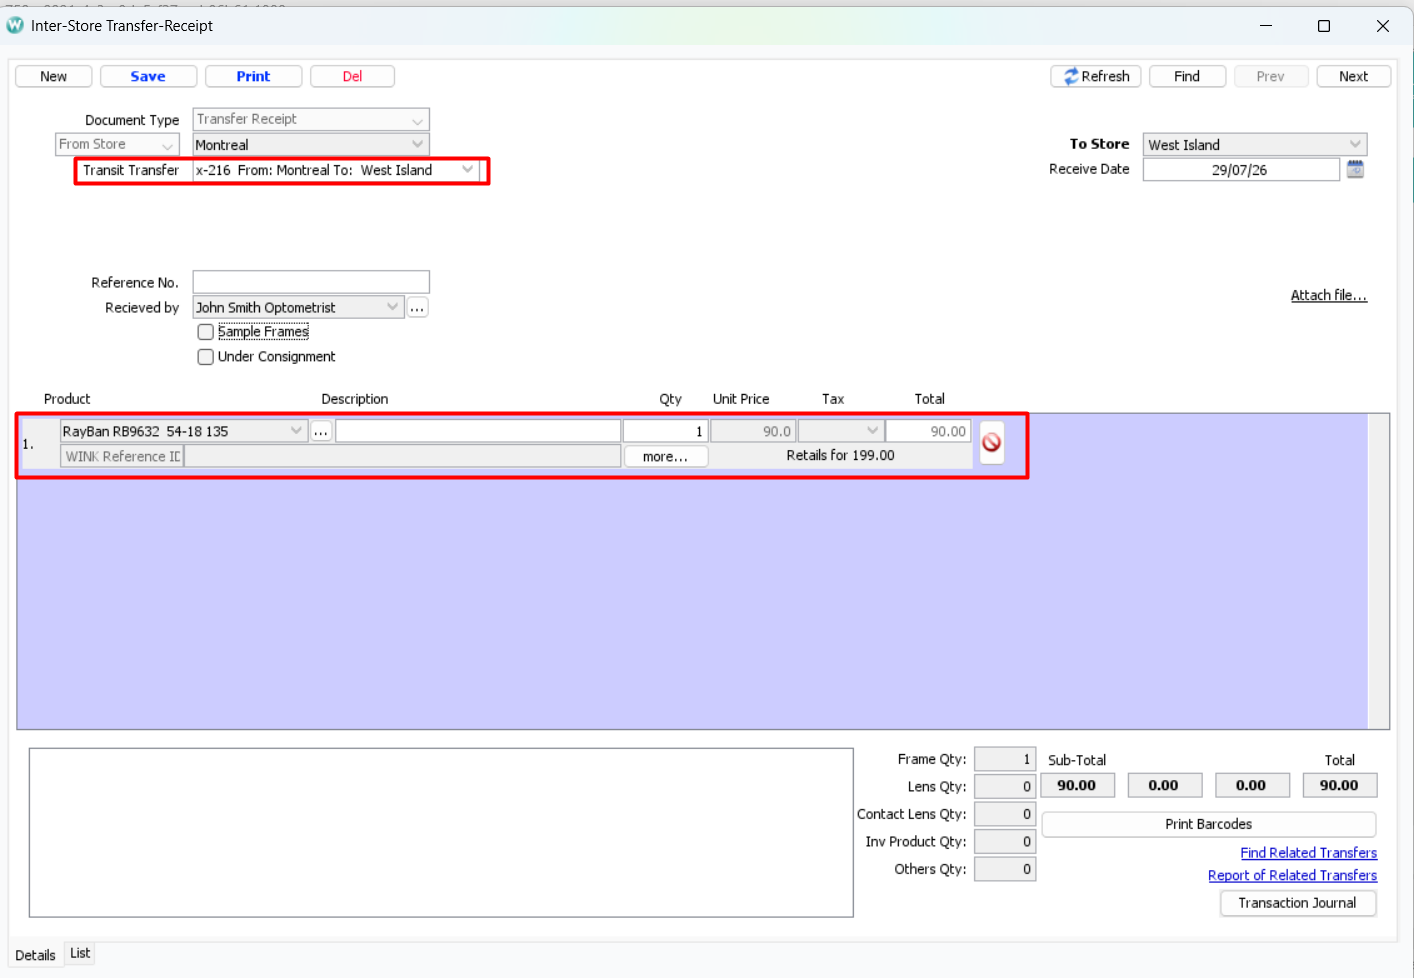Screen dimensions: 1414x978
Task: Click the Sub-Total 90.00 box
Action: coord(1077,785)
